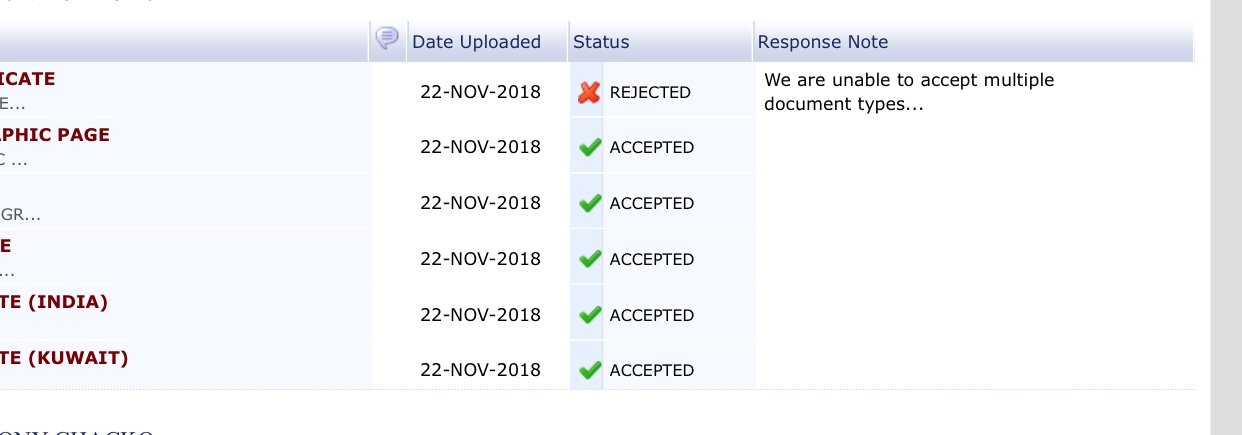Open the document link ending (KUWAIT)
The image size is (1242, 435).
64,357
